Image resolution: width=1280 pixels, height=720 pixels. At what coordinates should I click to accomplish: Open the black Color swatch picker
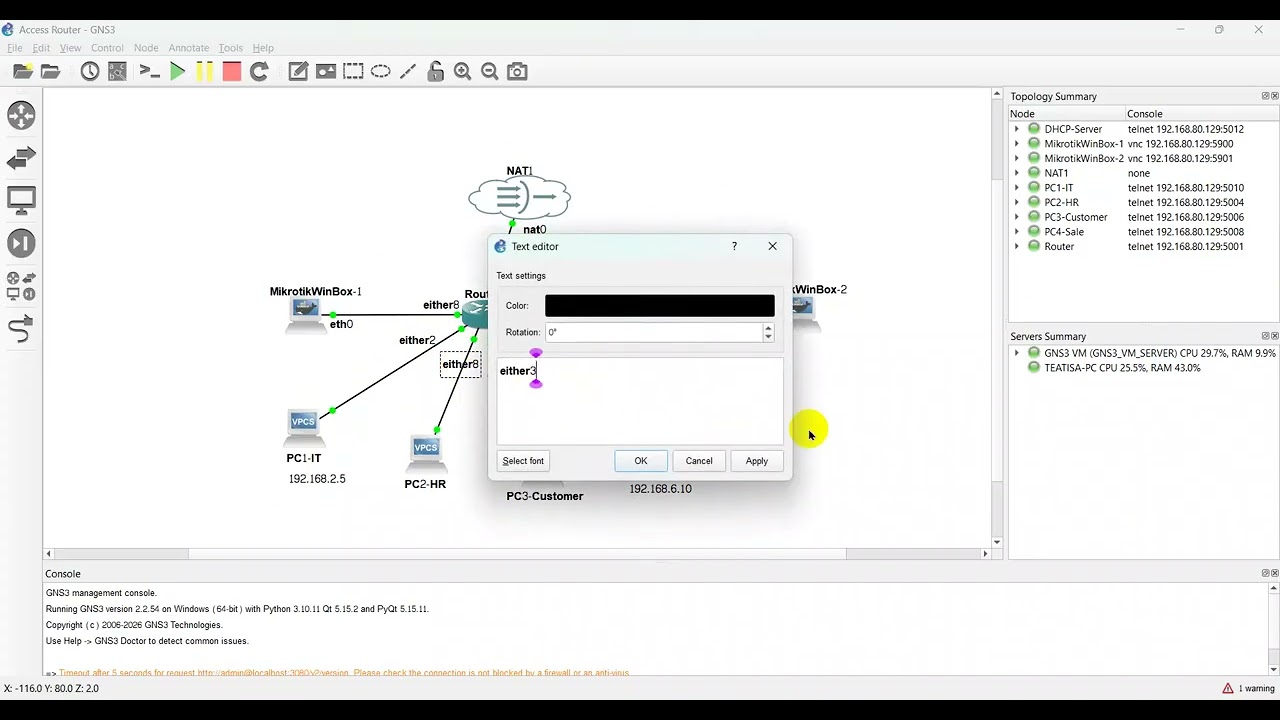click(660, 306)
